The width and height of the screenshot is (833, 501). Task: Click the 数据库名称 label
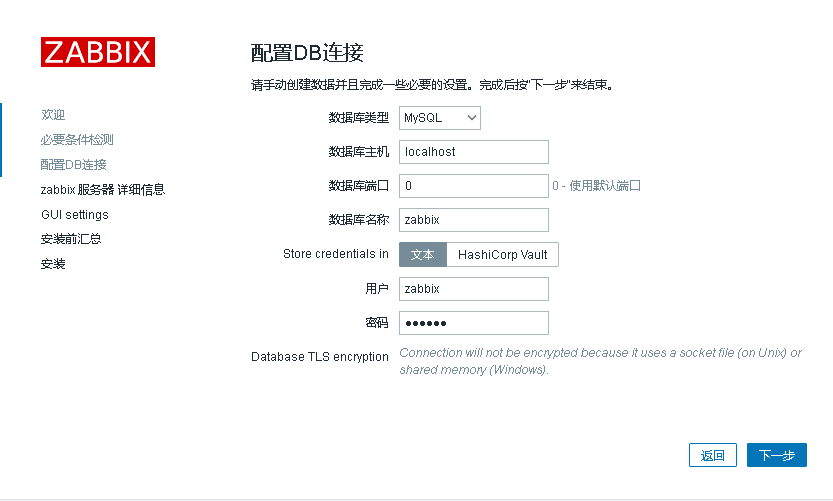pos(359,220)
